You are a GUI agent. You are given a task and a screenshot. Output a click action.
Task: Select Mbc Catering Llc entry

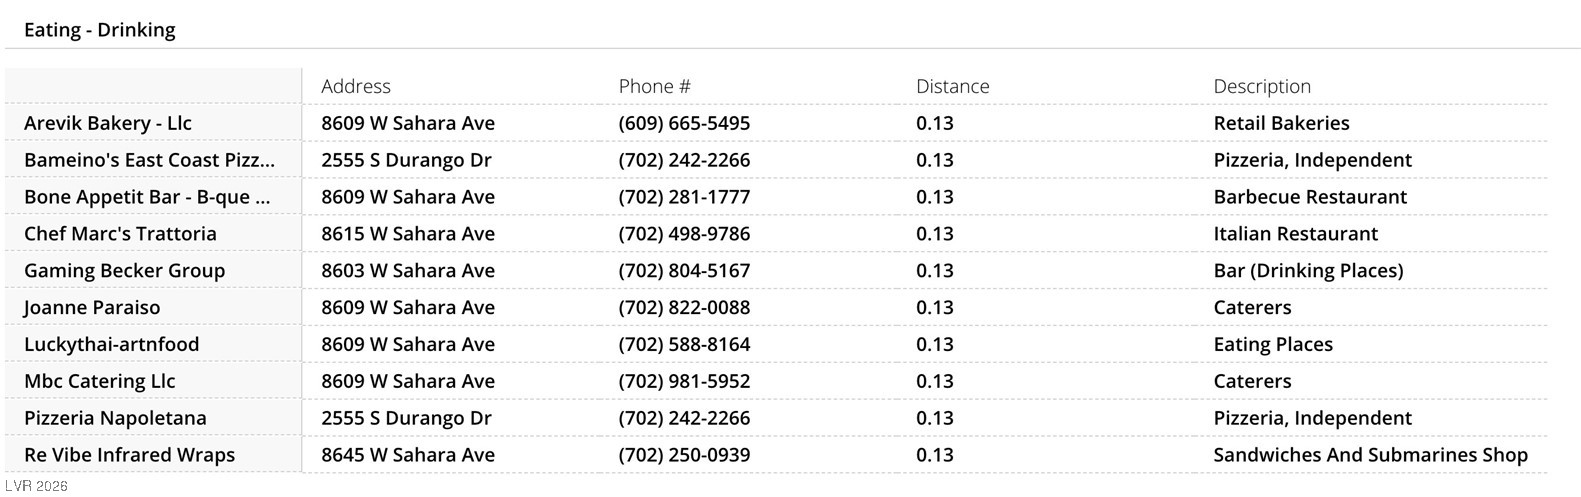click(99, 382)
